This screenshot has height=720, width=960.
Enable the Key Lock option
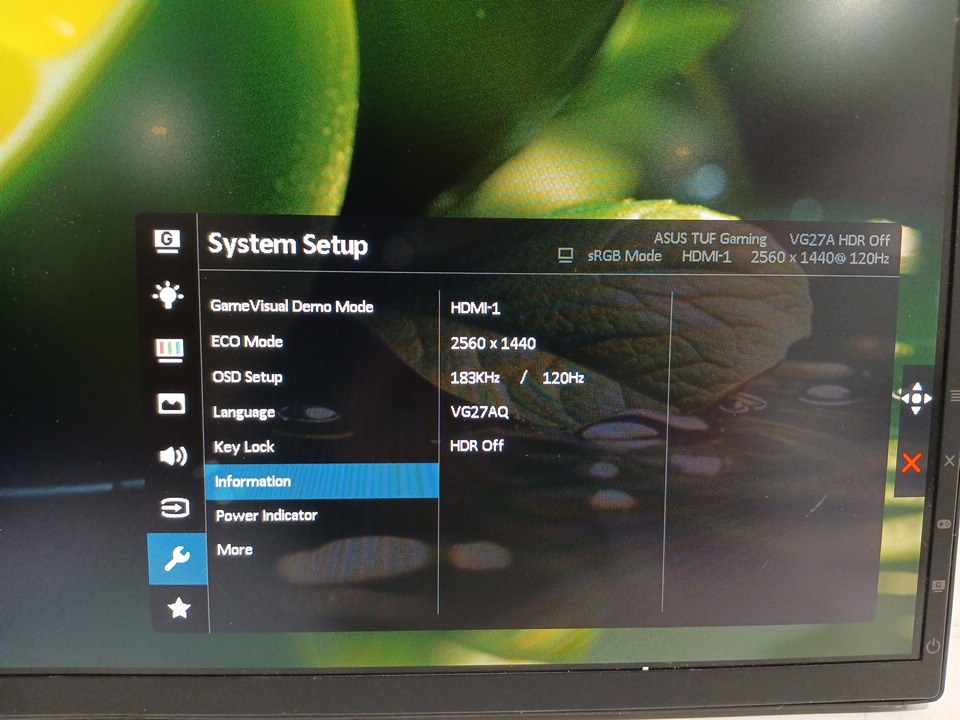pyautogui.click(x=244, y=447)
